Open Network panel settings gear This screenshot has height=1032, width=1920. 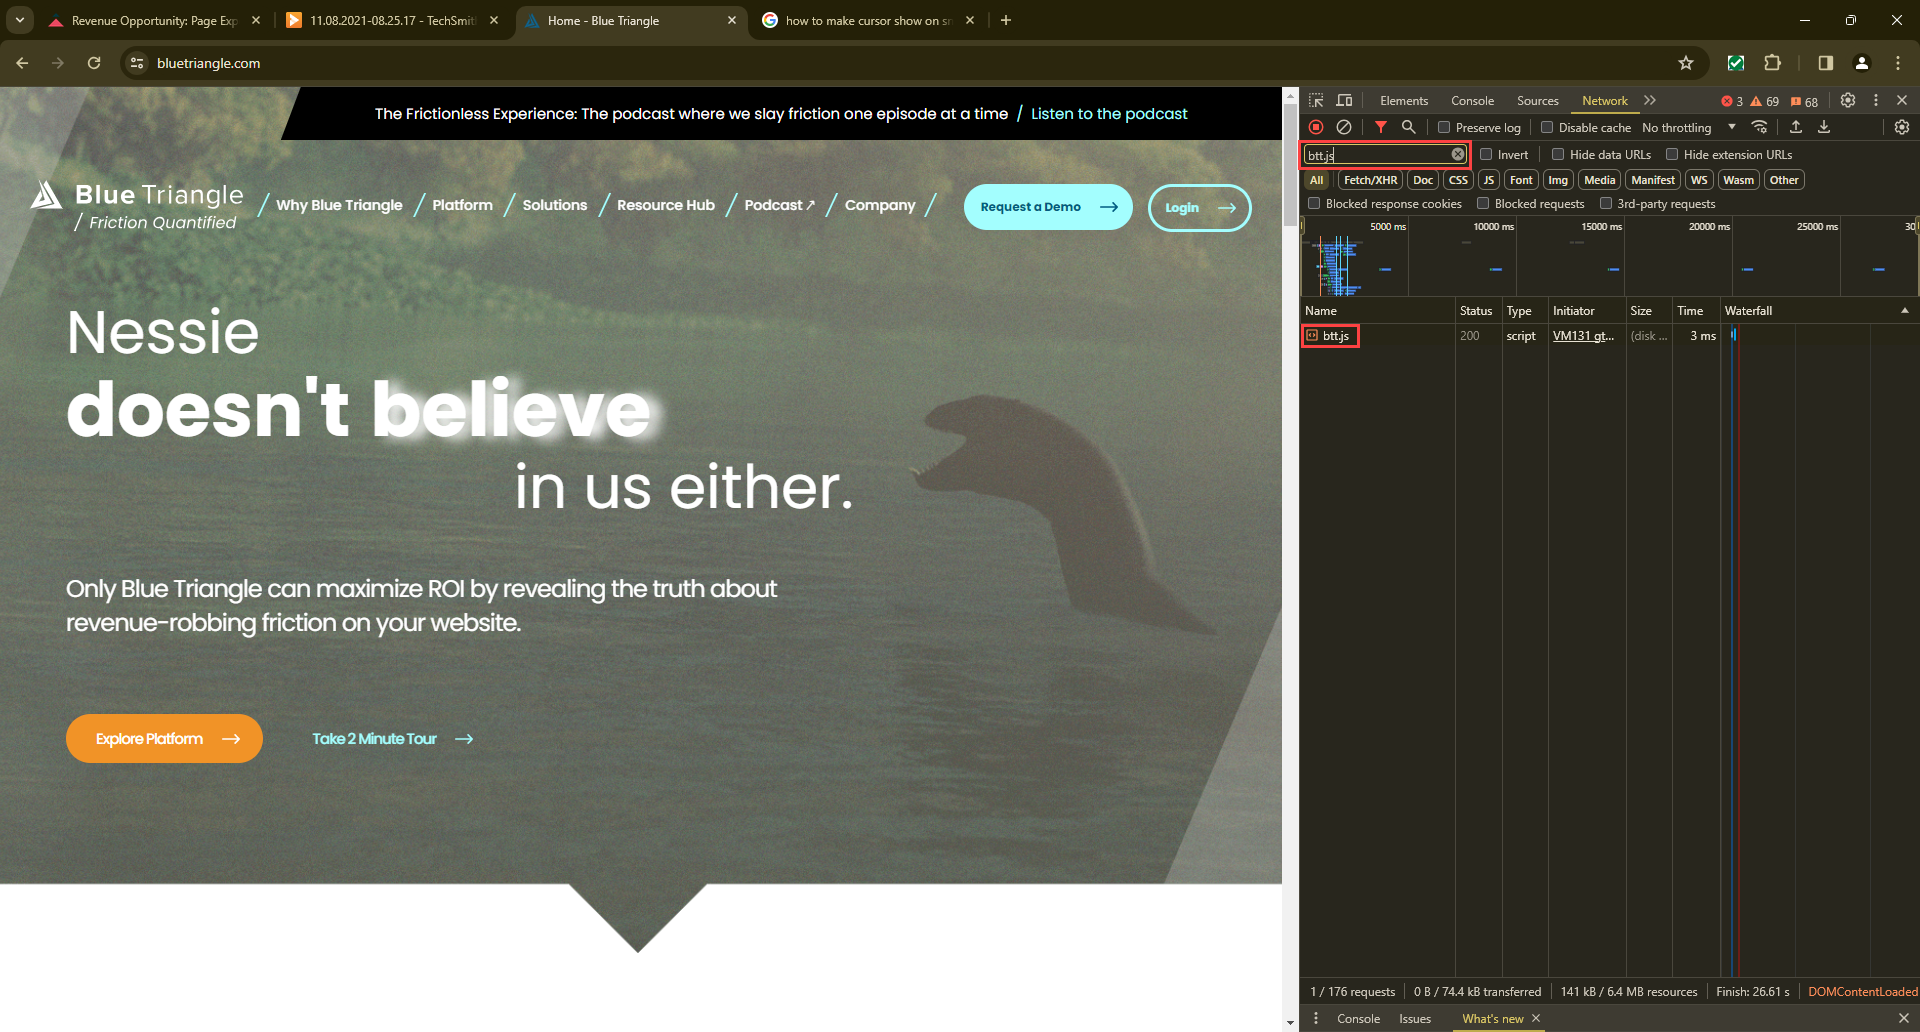1902,127
